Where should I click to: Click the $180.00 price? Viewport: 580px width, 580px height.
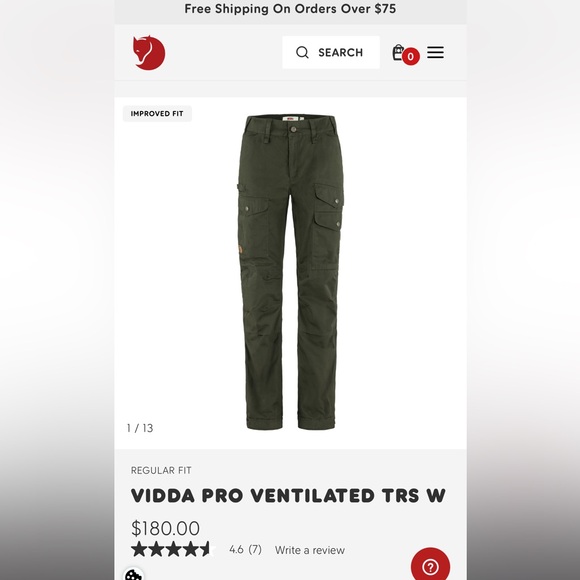165,528
